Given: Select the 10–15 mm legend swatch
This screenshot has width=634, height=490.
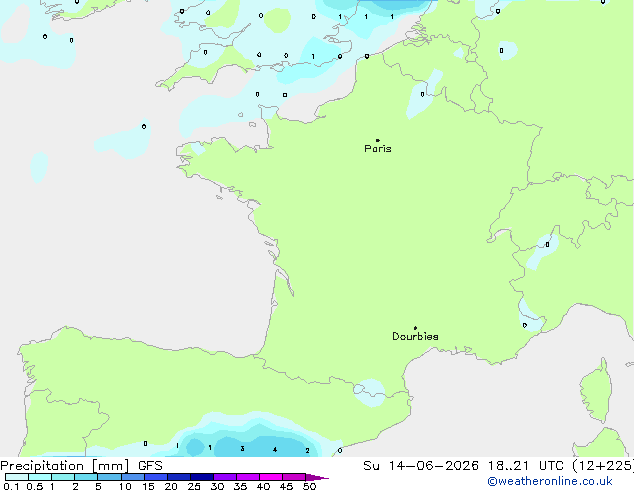Looking at the screenshot, I should [133, 477].
